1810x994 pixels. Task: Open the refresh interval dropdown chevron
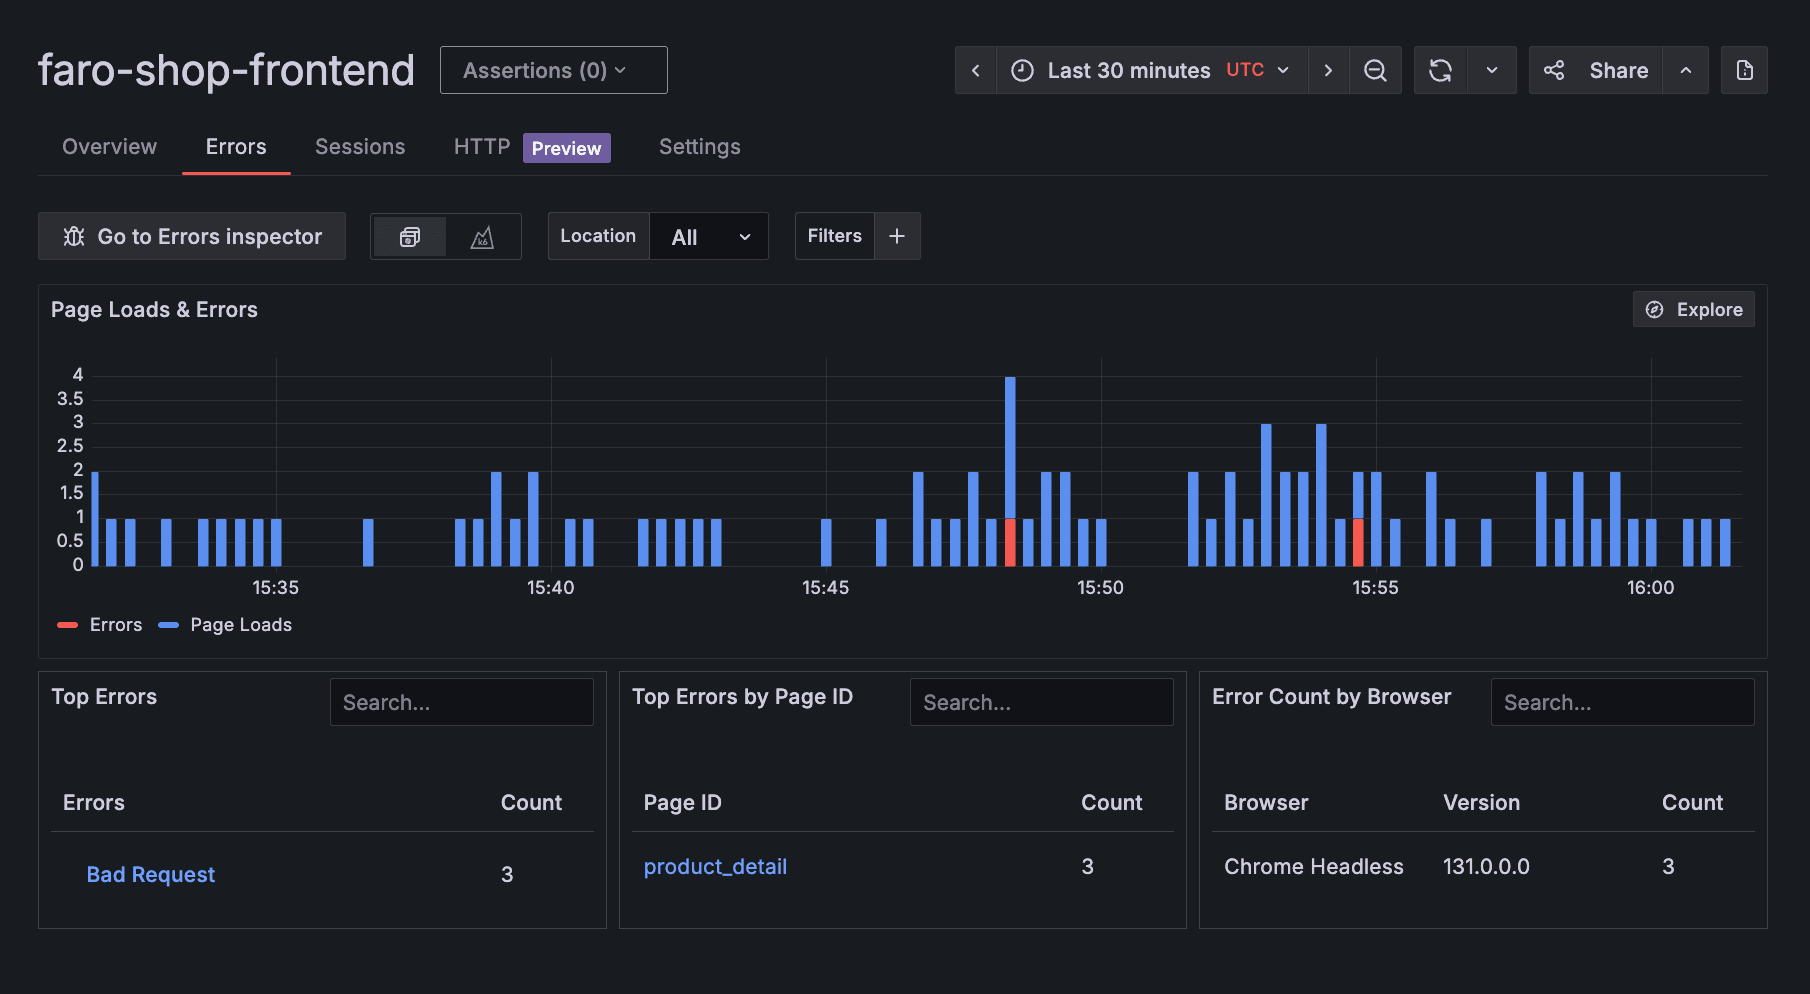click(1491, 70)
